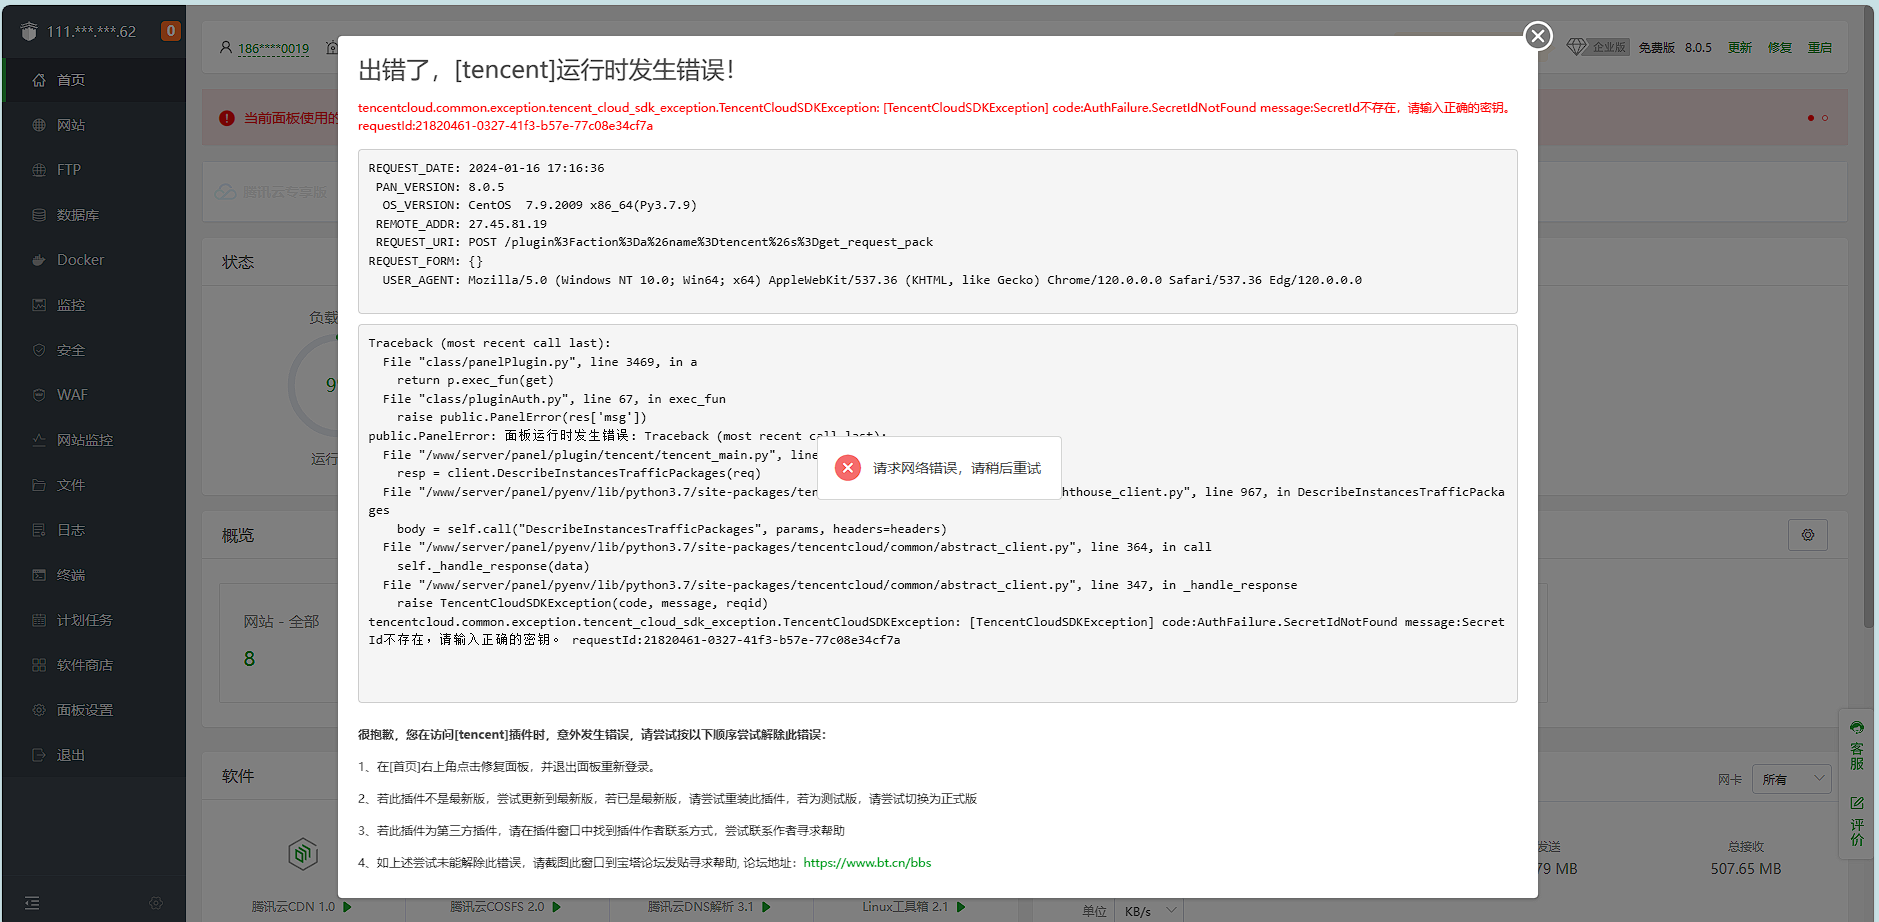This screenshot has height=922, width=1879.
Task: Click the red X icon in network error toast
Action: [x=848, y=468]
